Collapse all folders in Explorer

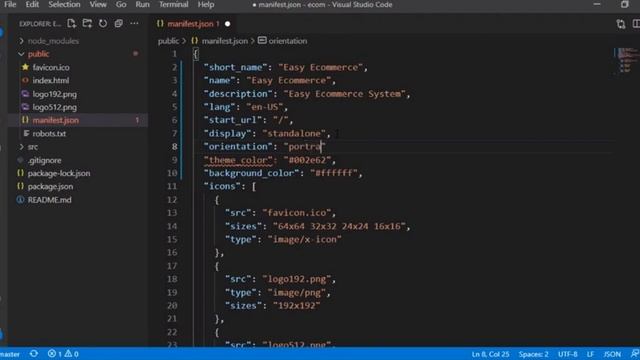pyautogui.click(x=118, y=24)
